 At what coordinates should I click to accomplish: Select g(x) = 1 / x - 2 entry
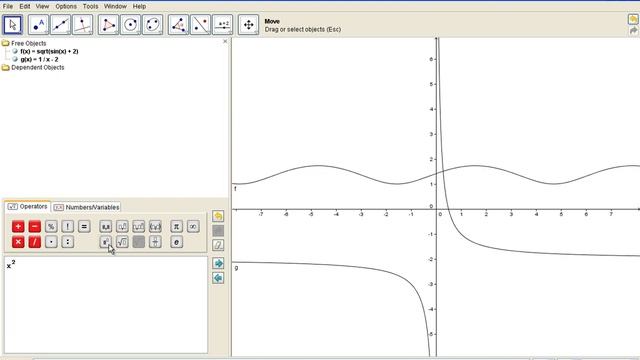tap(40, 59)
